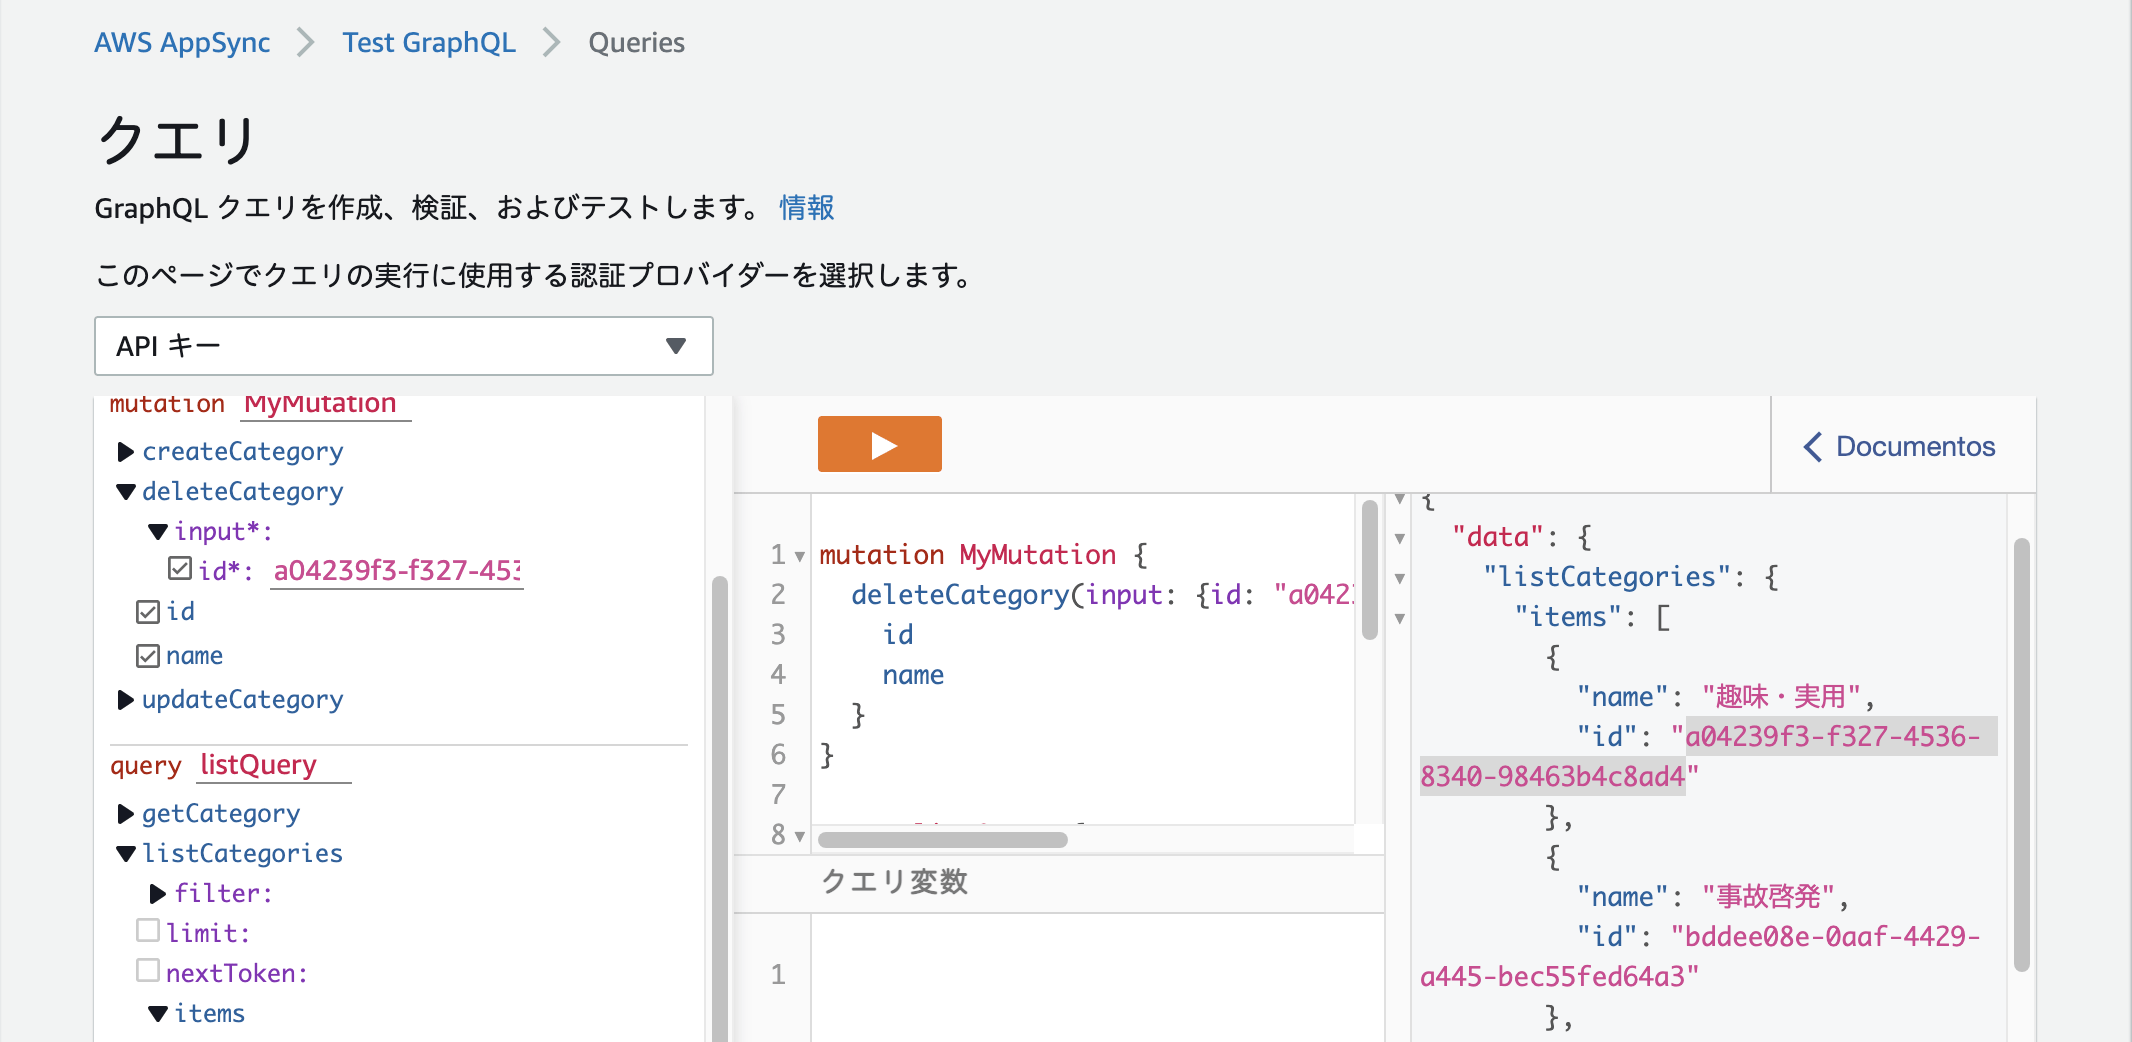Collapse the listCategories query
This screenshot has height=1042, width=2132.
click(x=126, y=854)
